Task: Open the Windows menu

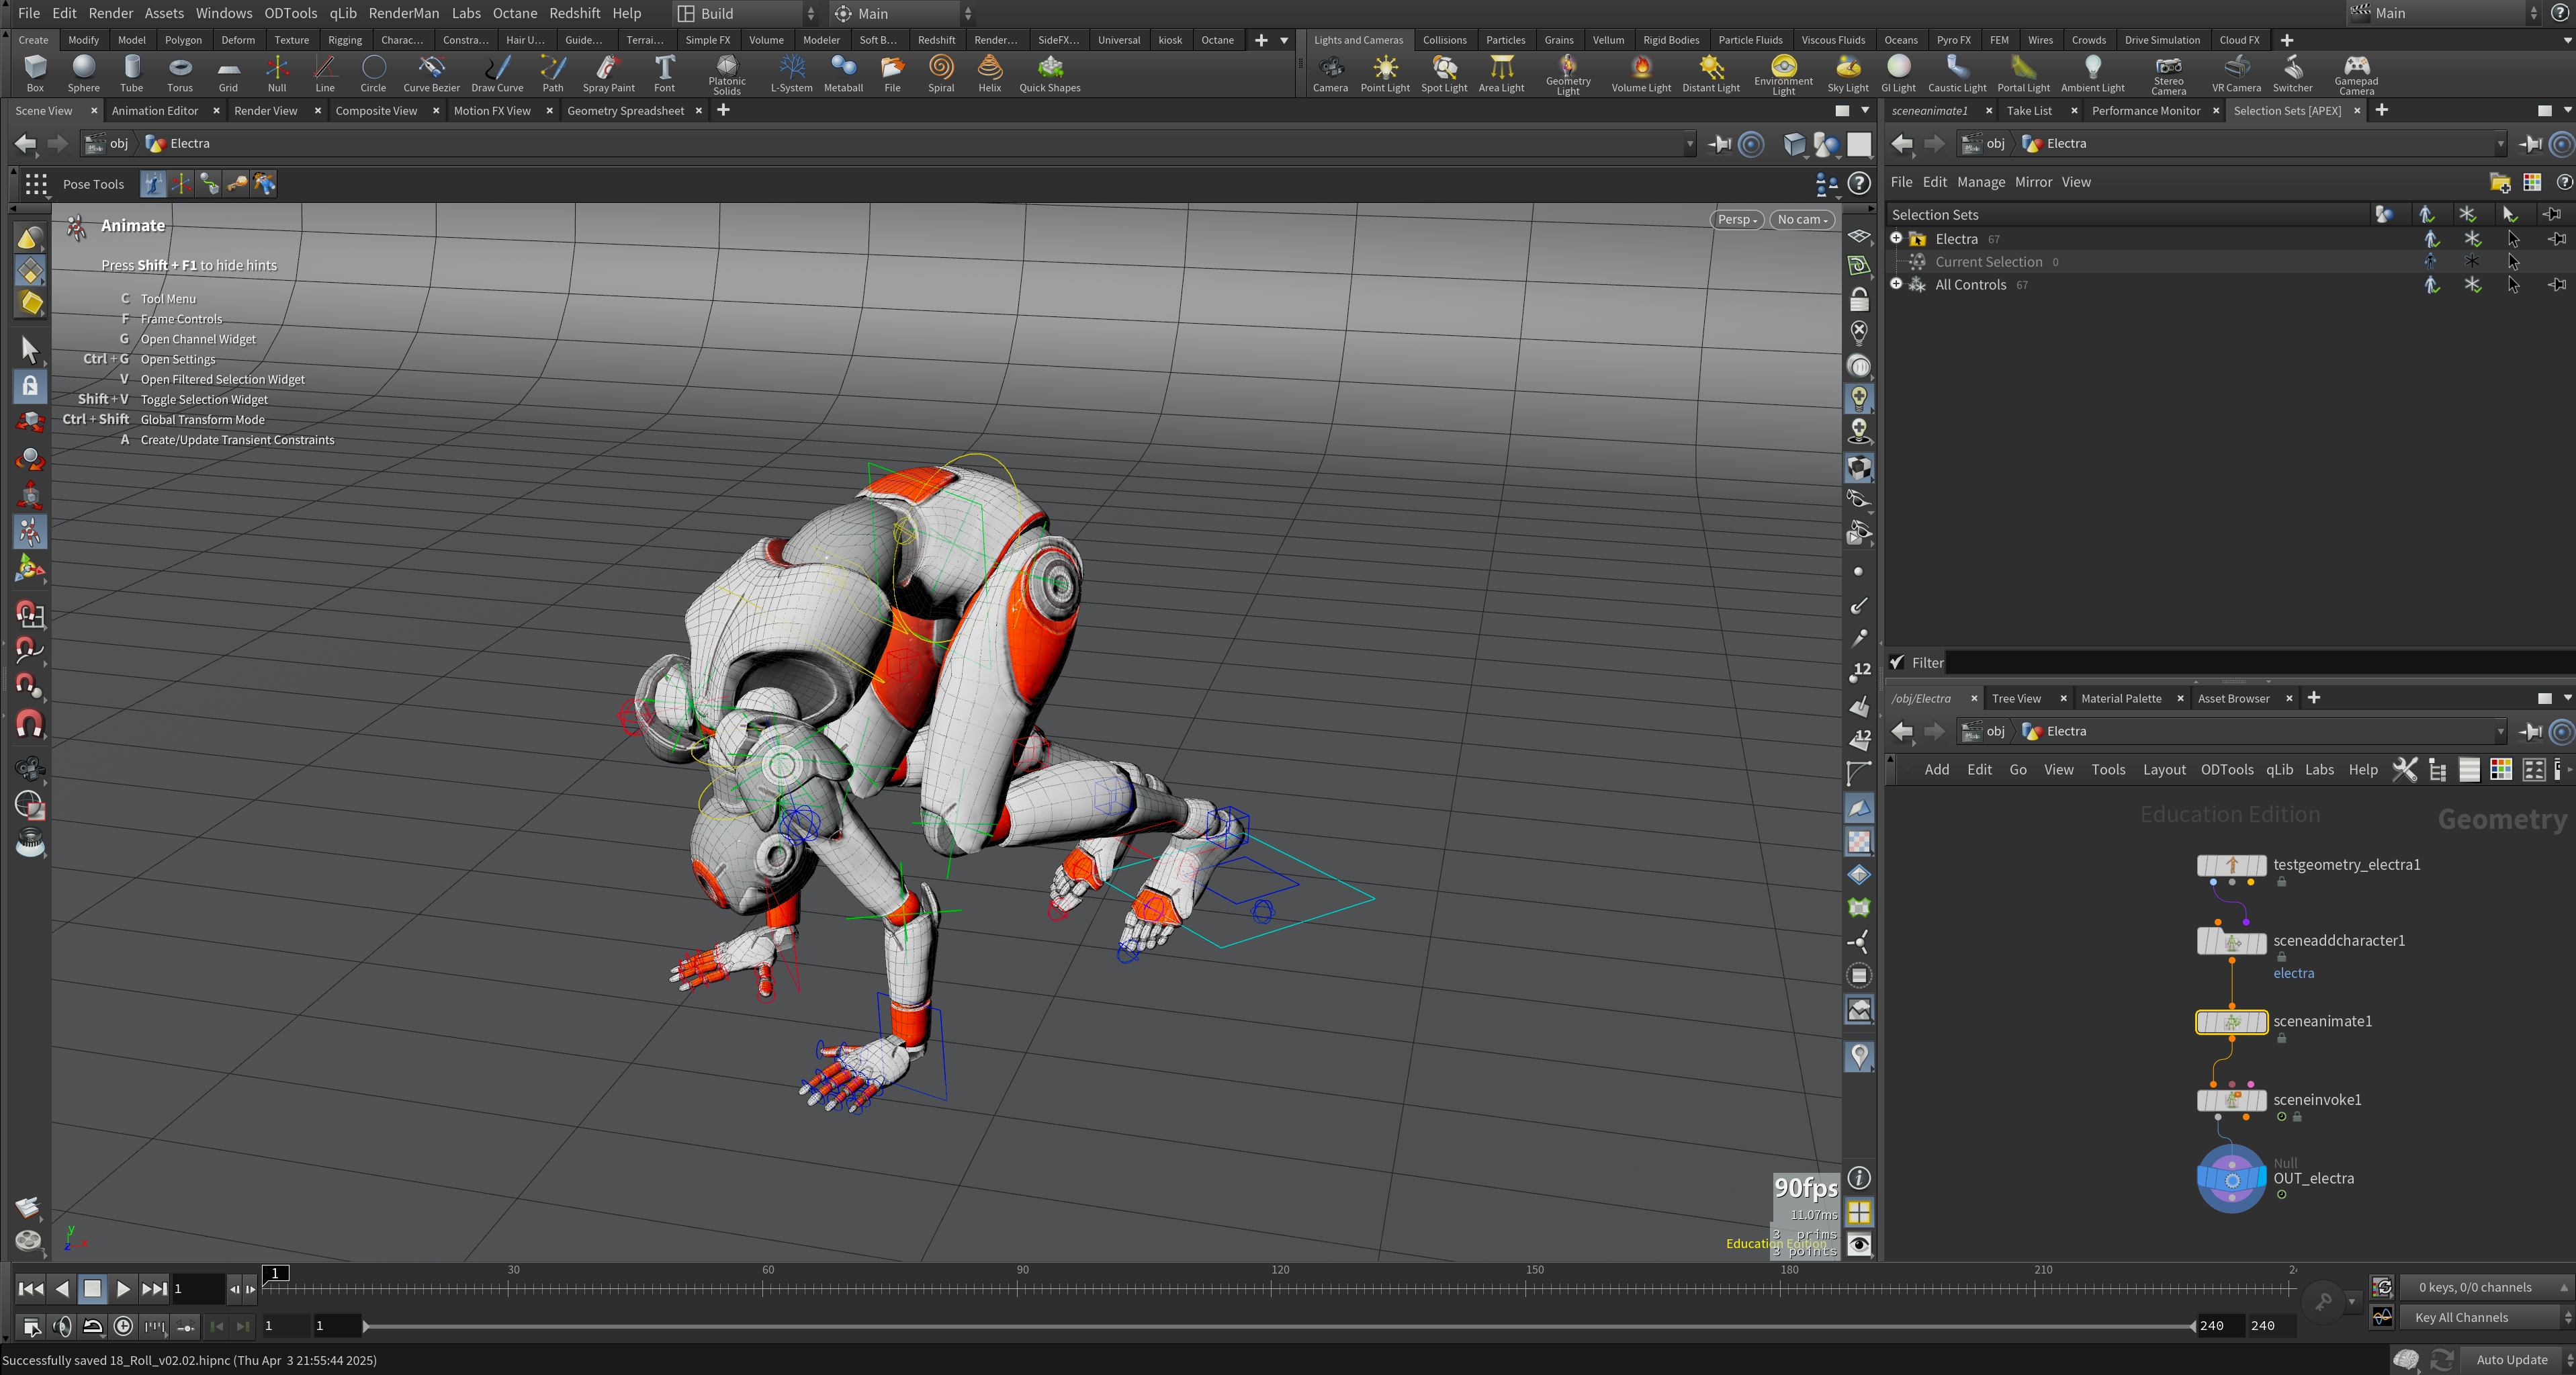Action: pos(224,13)
